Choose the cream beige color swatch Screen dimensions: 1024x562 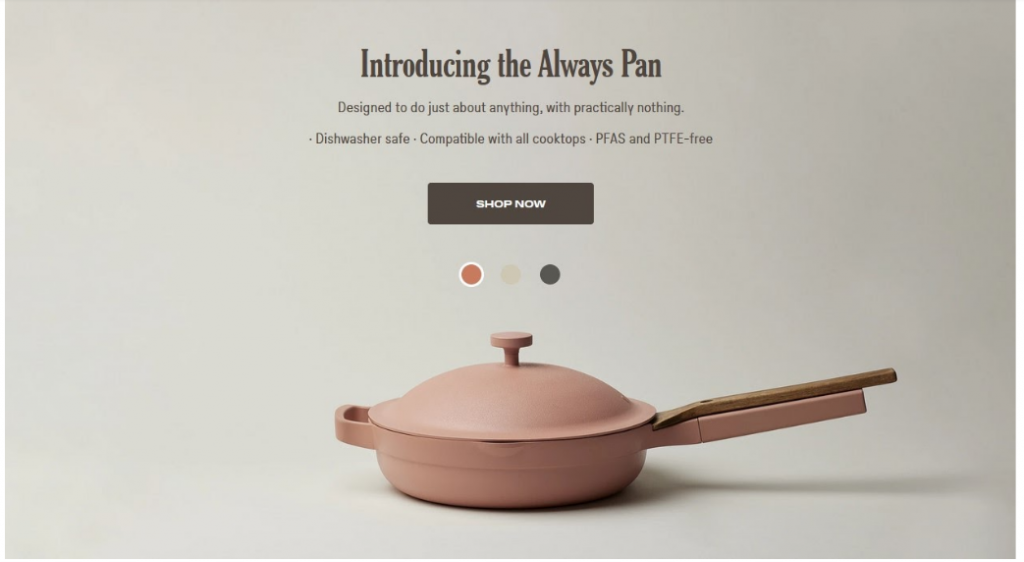(x=511, y=275)
